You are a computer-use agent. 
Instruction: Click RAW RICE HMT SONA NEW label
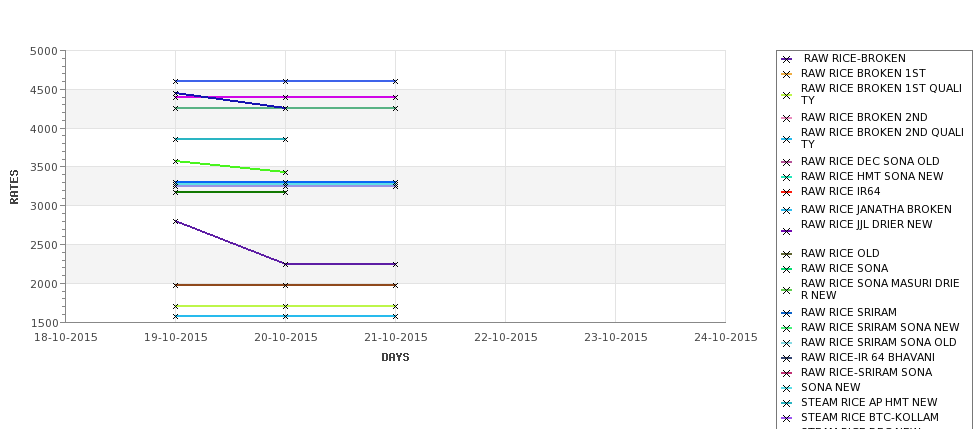tap(872, 177)
